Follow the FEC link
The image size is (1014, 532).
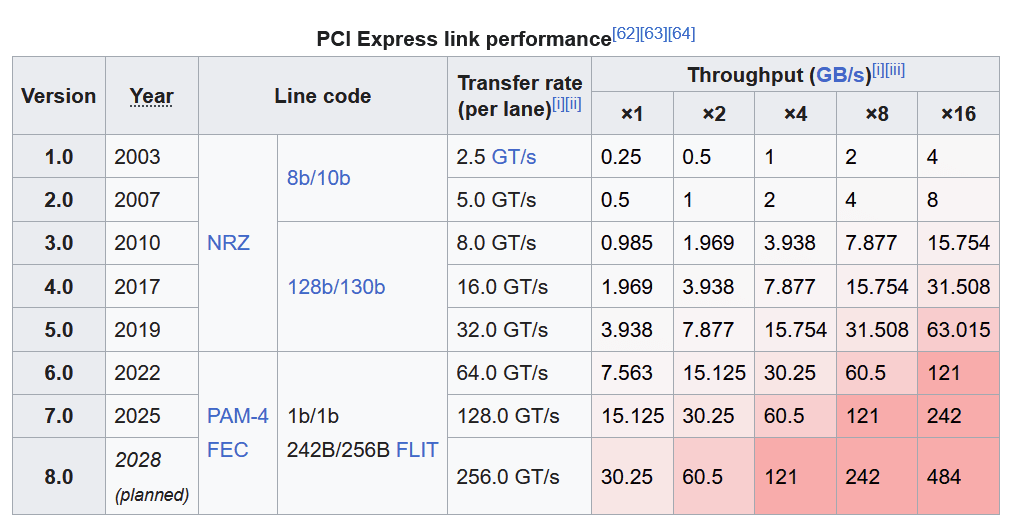[227, 450]
